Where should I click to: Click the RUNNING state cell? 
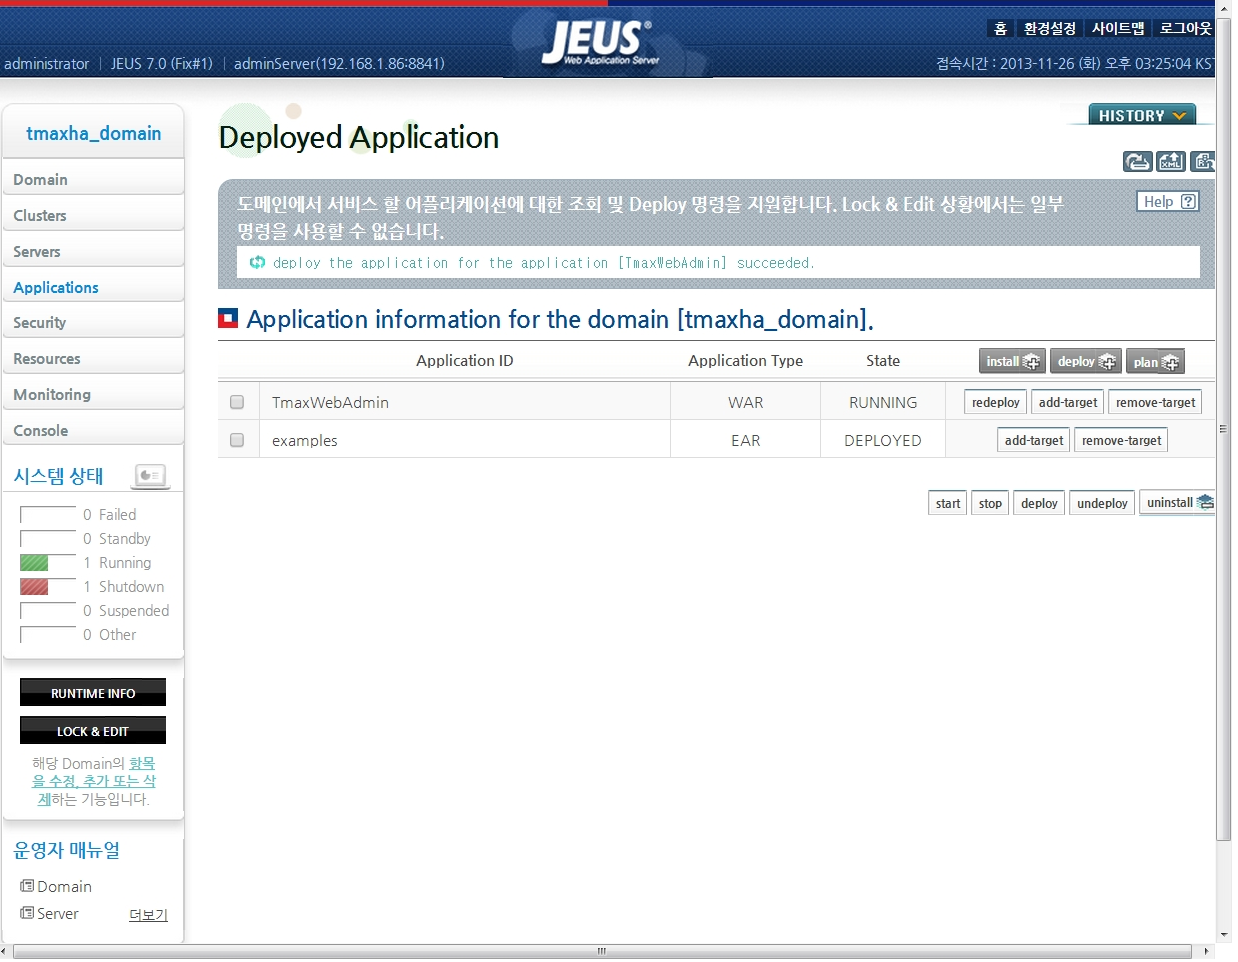point(883,402)
